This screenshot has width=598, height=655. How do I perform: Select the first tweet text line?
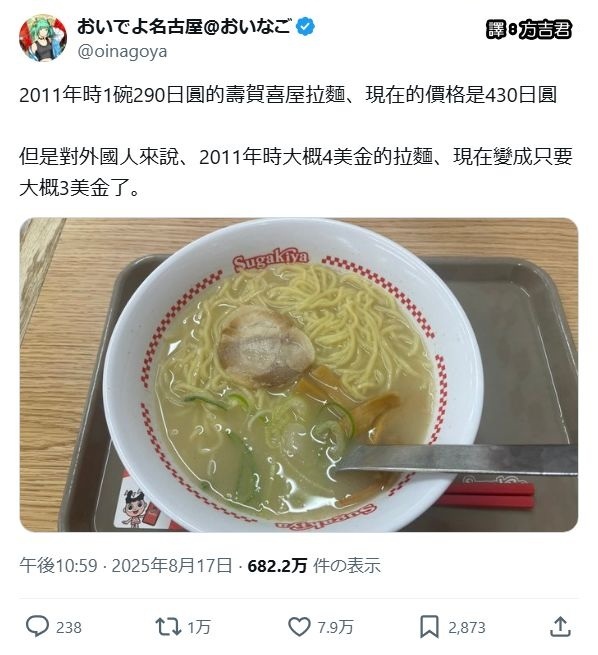pyautogui.click(x=288, y=95)
